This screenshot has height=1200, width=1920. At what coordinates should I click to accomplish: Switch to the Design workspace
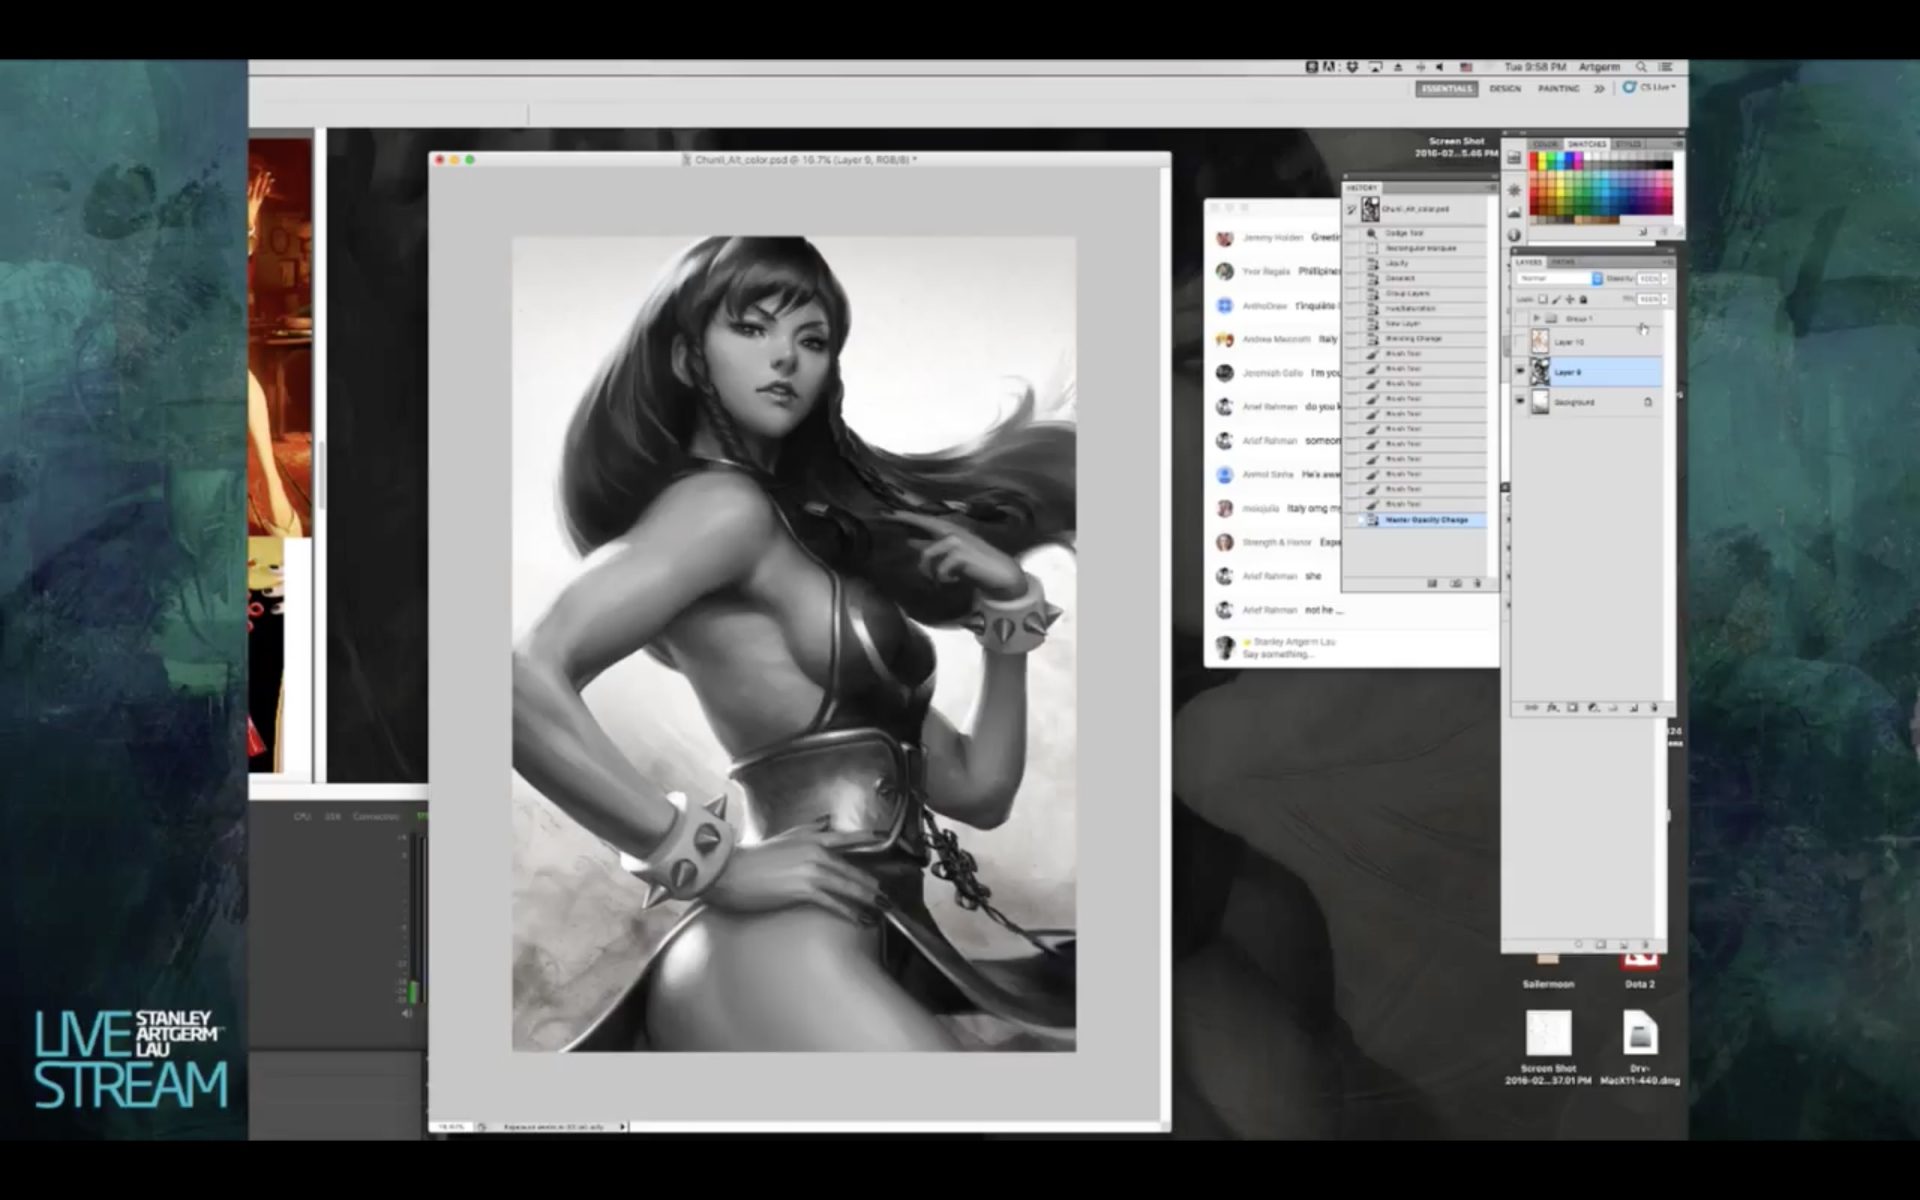[x=1505, y=89]
